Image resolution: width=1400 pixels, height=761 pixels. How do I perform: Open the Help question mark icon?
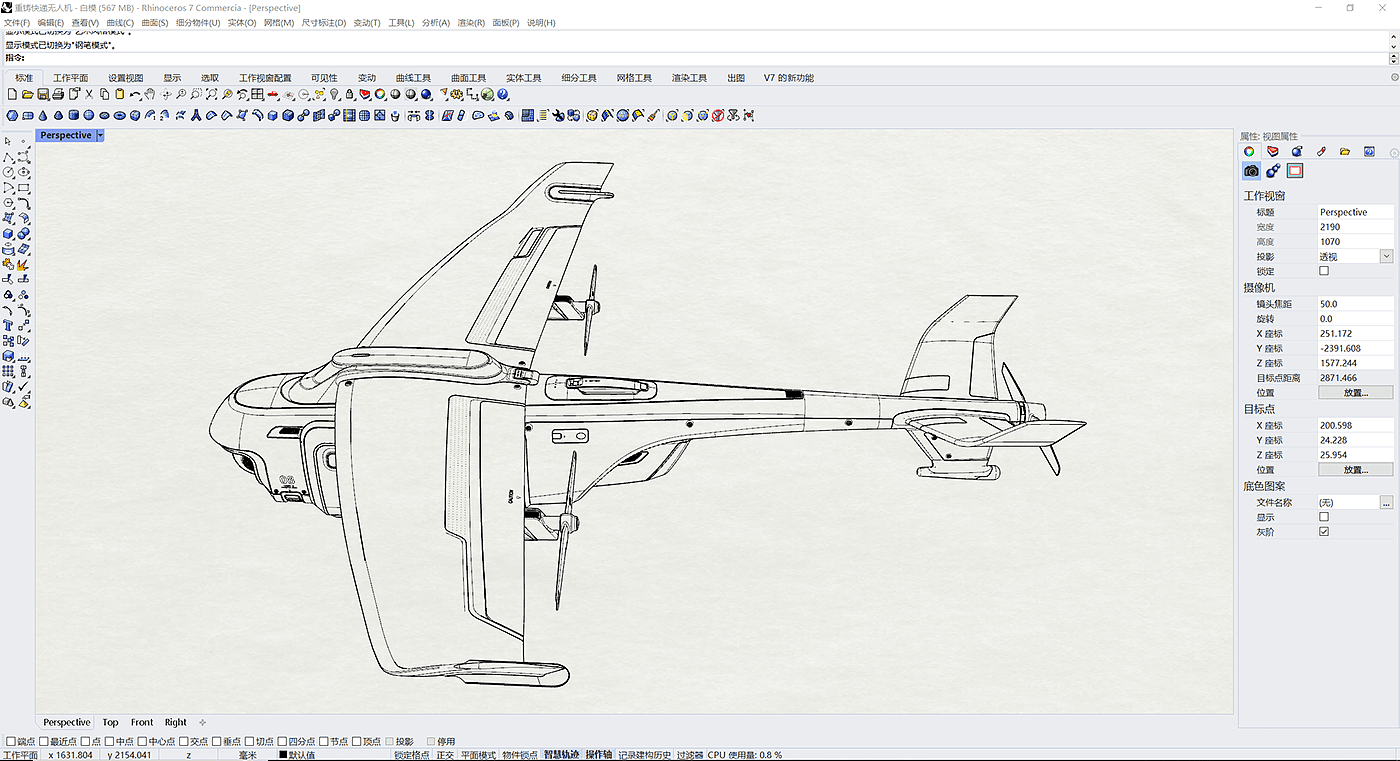coord(503,95)
